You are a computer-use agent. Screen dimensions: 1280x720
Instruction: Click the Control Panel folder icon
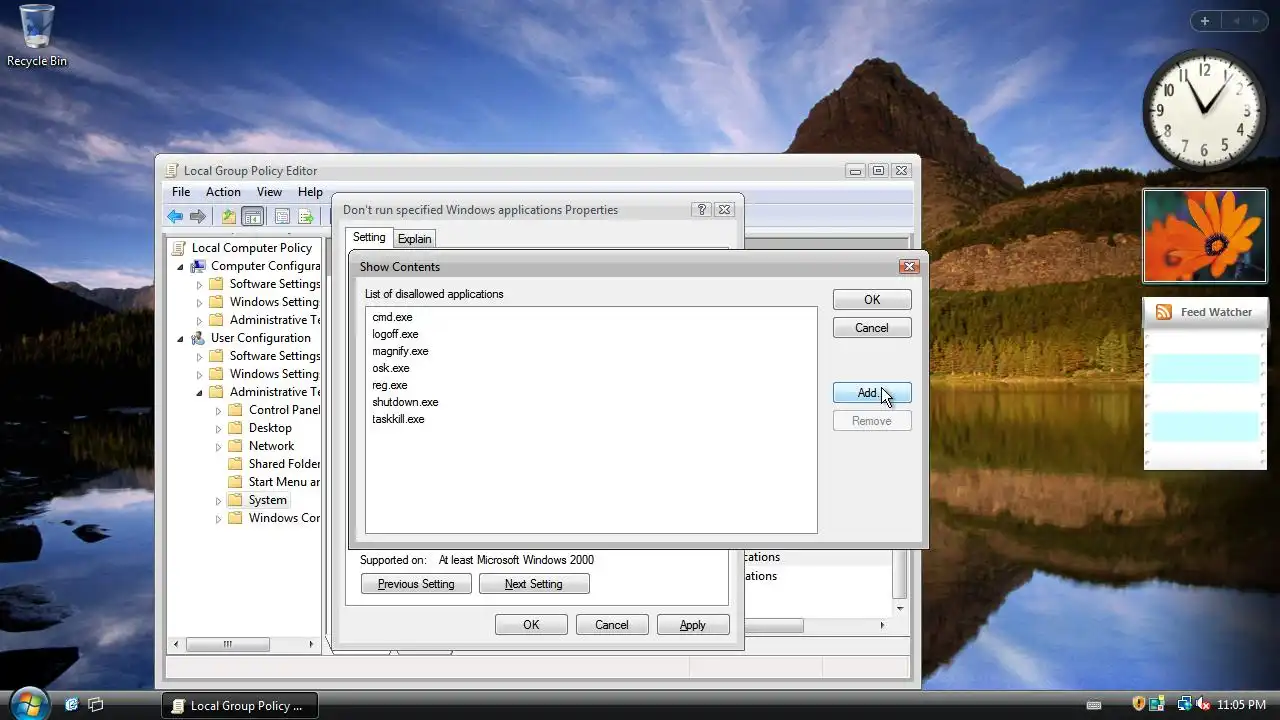235,410
